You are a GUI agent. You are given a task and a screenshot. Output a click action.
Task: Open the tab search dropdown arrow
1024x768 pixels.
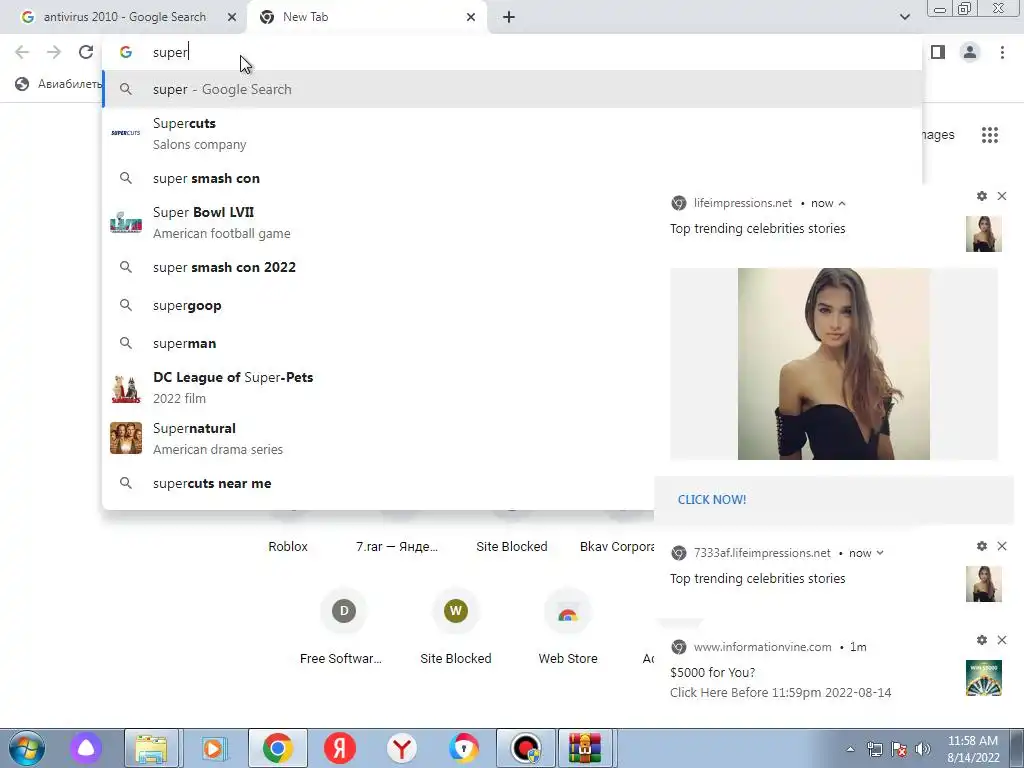pyautogui.click(x=904, y=17)
